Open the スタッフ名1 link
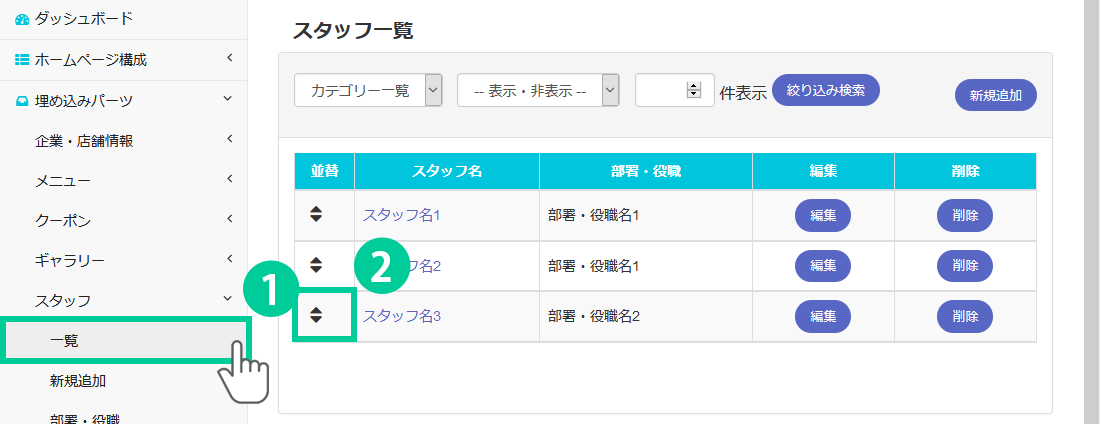The image size is (1100, 424). tap(401, 214)
